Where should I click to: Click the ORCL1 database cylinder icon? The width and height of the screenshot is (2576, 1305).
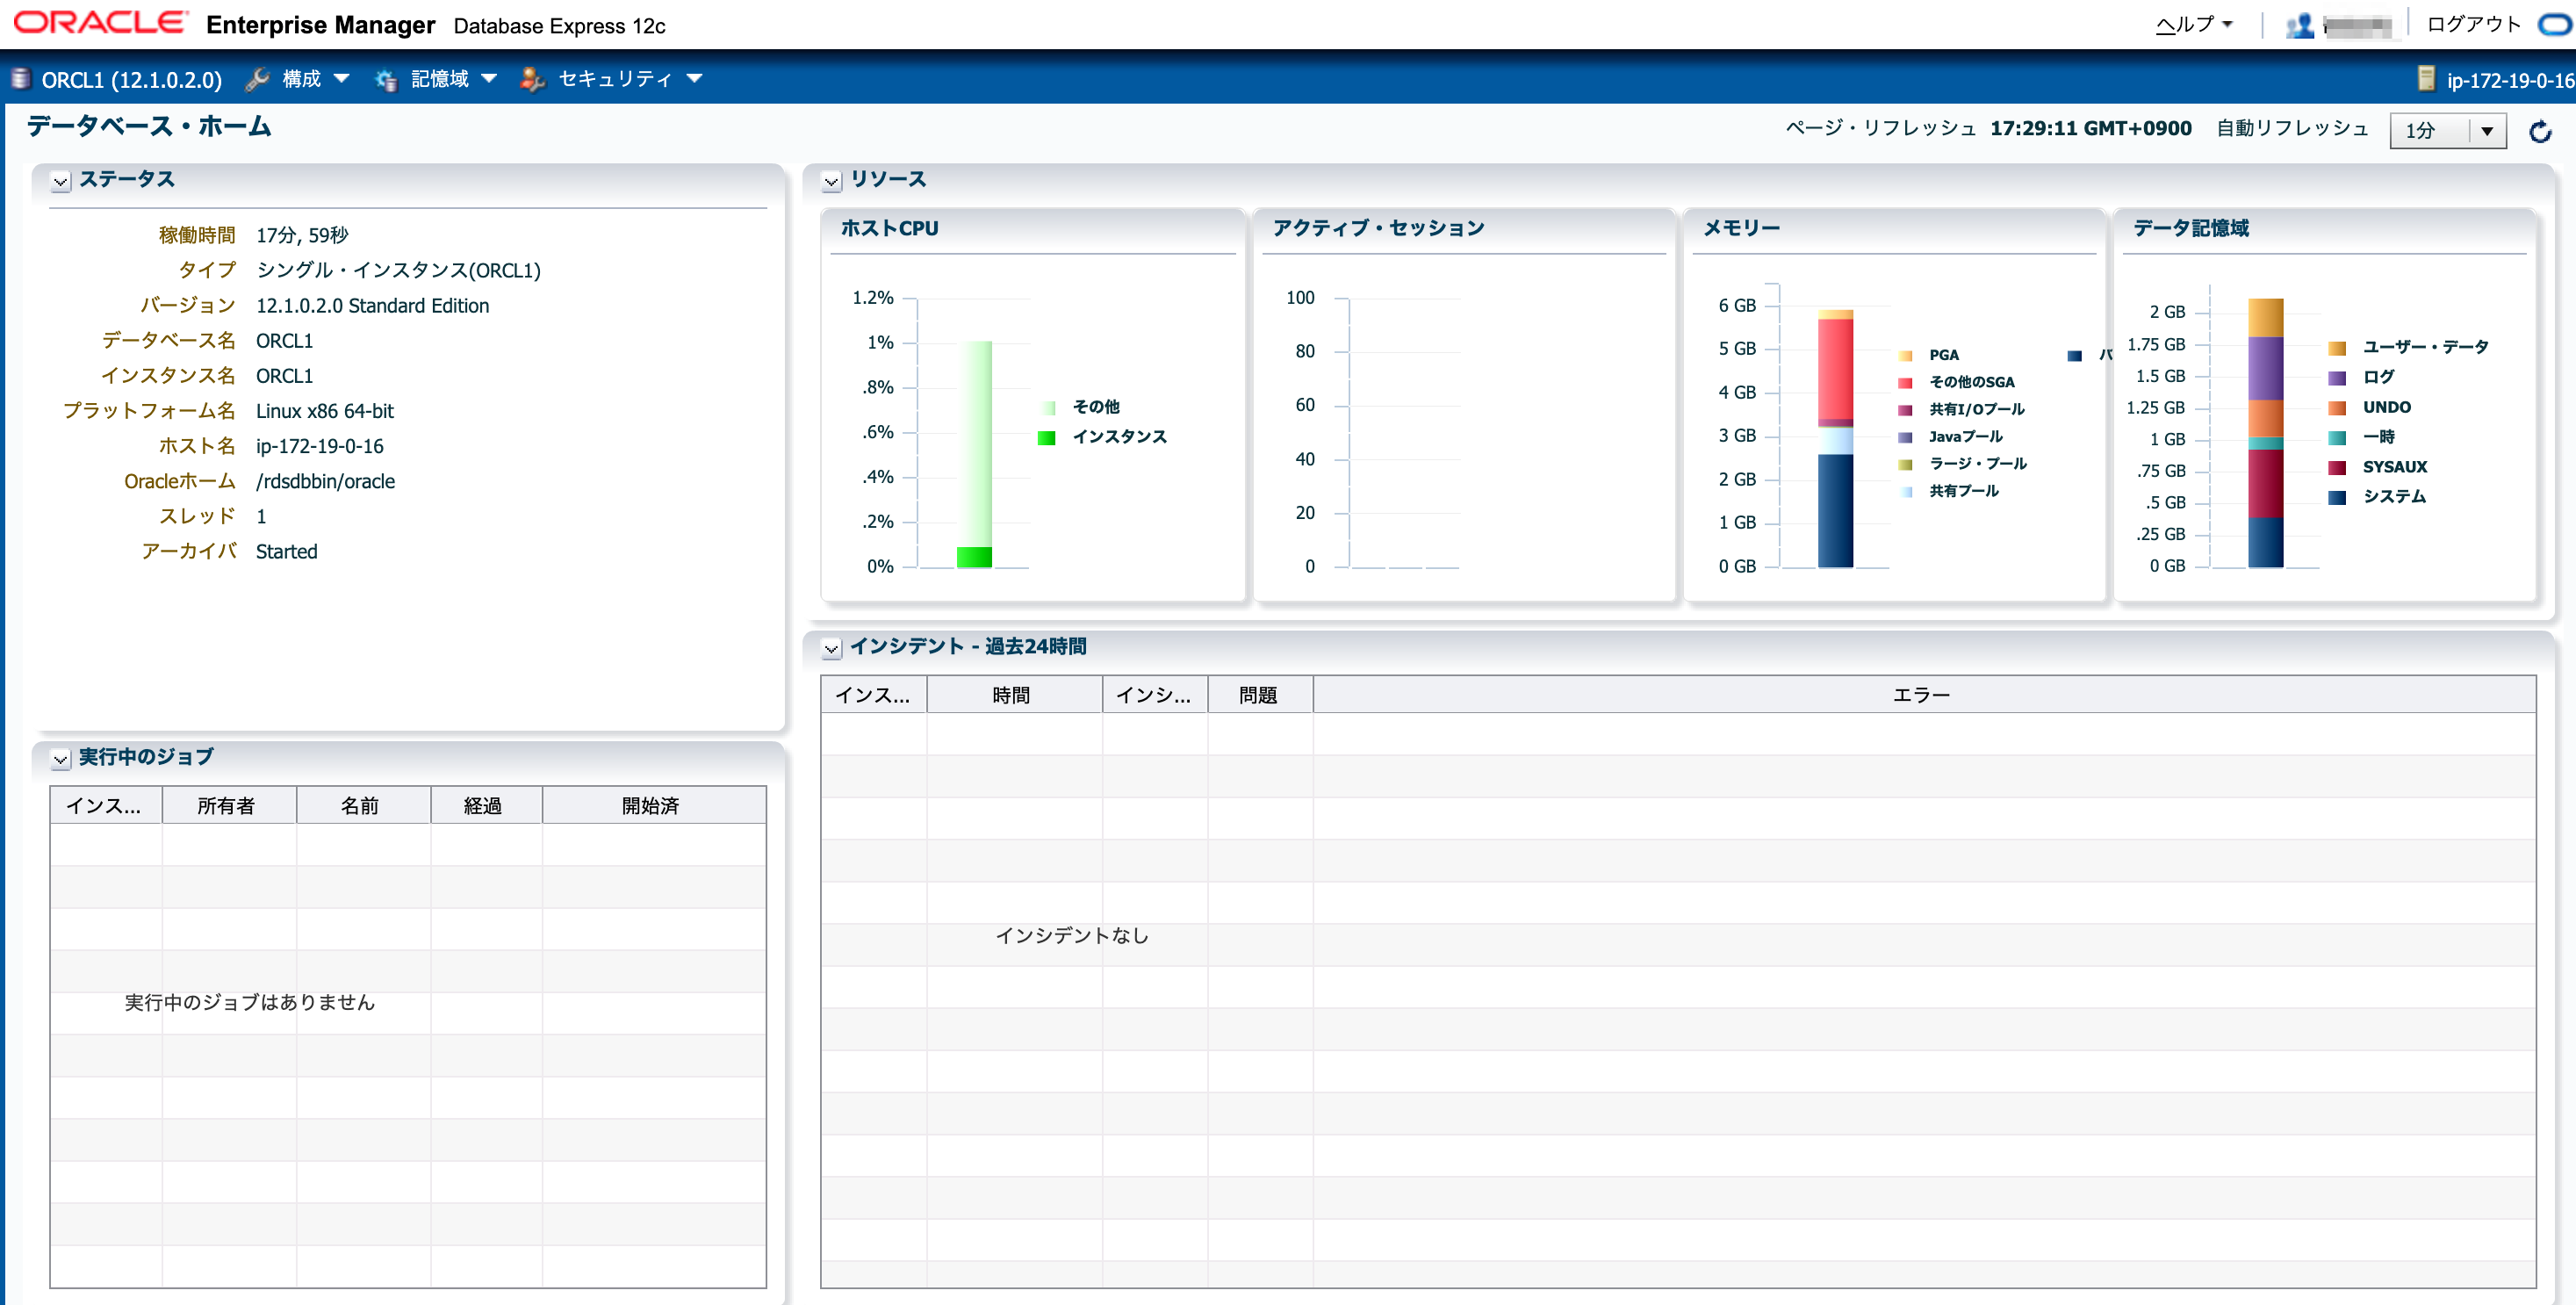[20, 79]
